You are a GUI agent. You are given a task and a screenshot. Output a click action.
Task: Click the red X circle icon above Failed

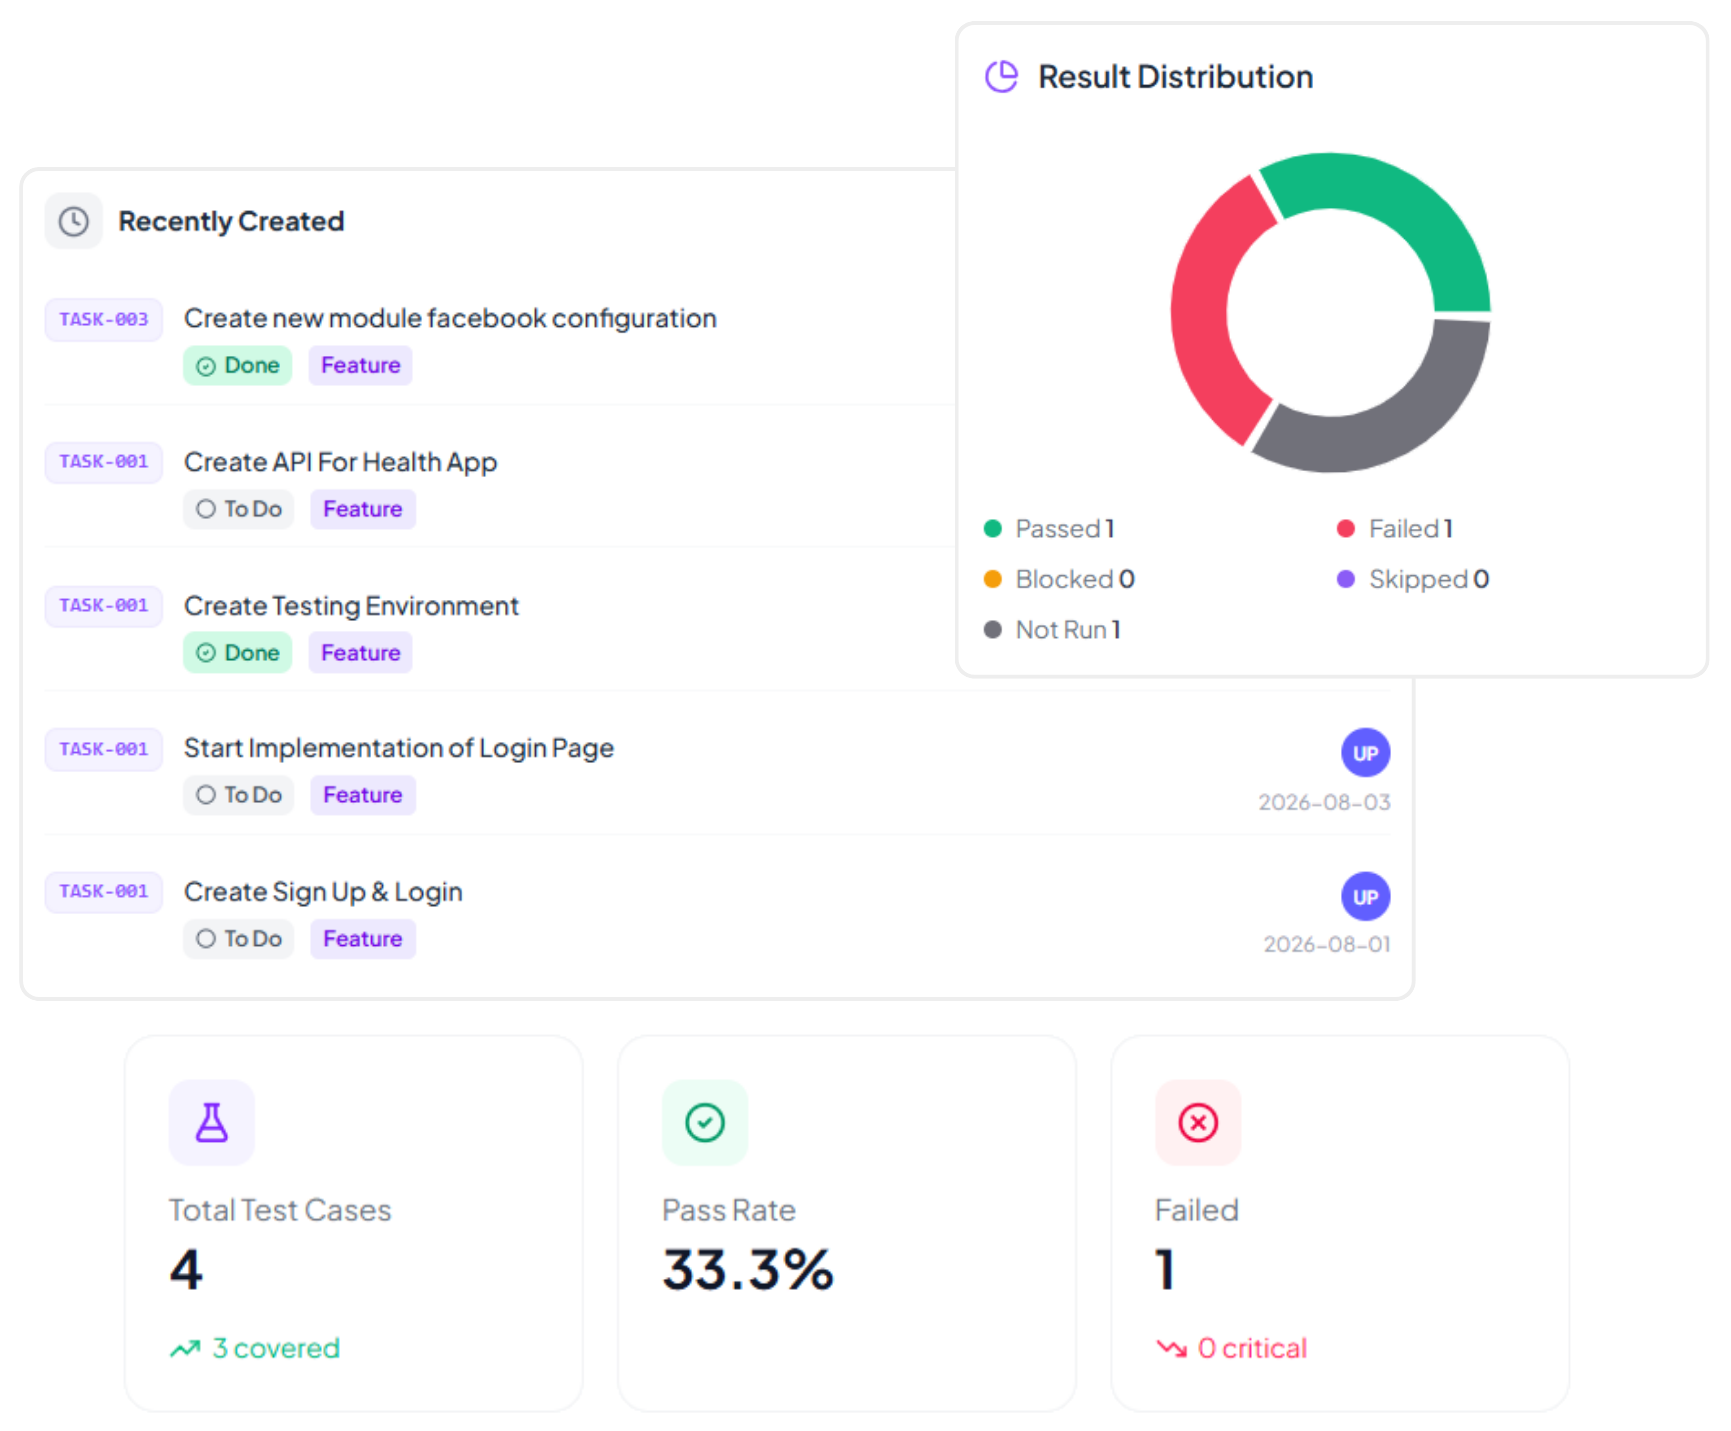pyautogui.click(x=1198, y=1122)
